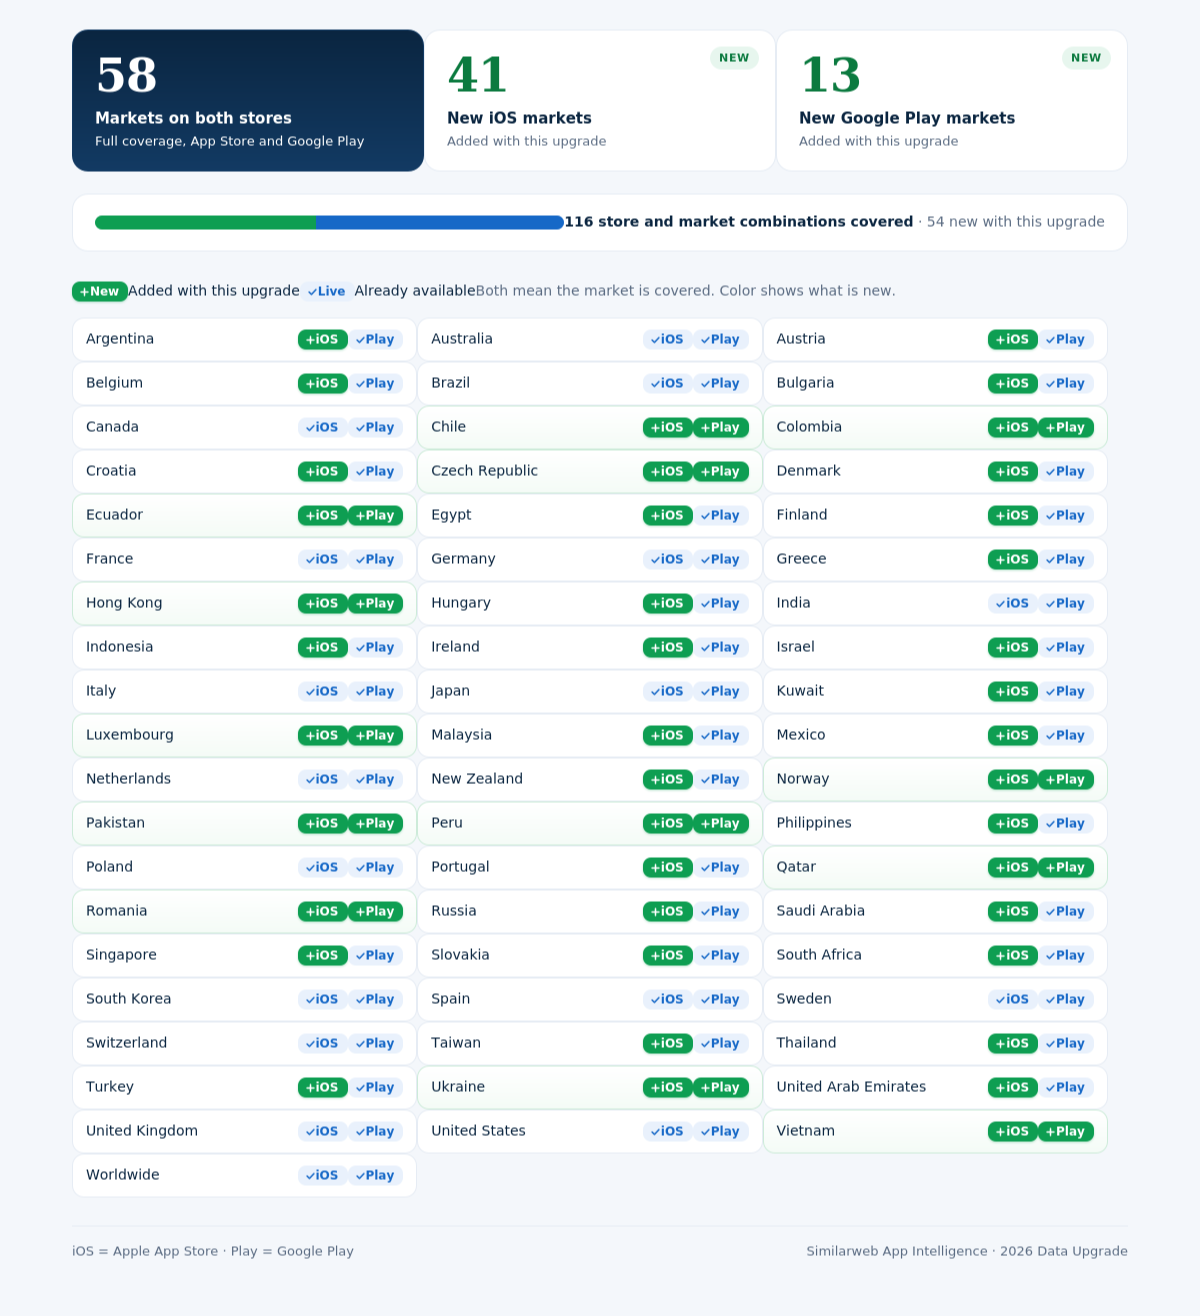
Task: Click the live Play badge for Sweden
Action: tap(1066, 999)
